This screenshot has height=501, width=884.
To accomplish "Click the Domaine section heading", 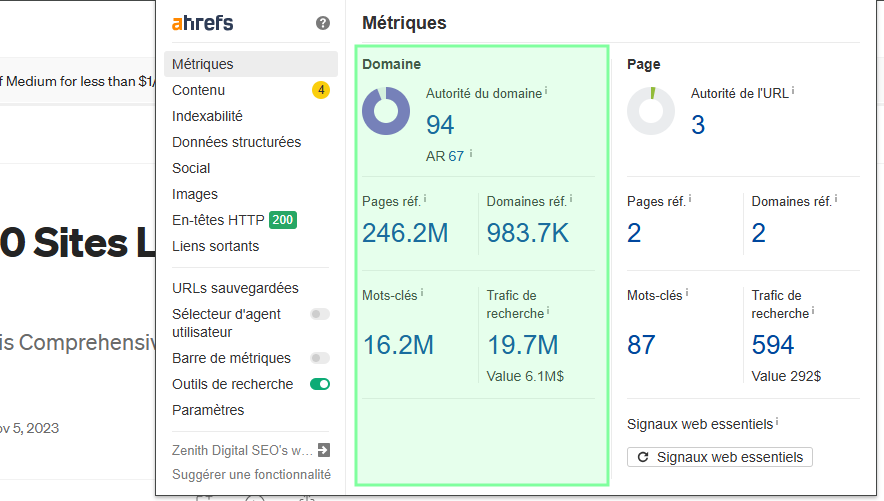I will (391, 64).
